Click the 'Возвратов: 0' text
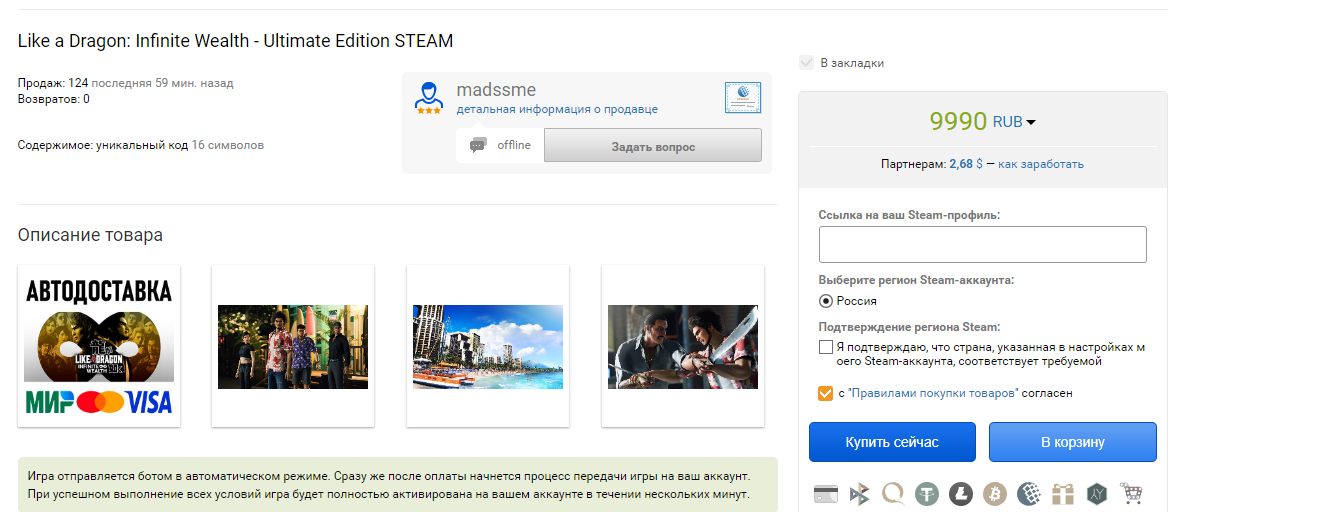 54,99
